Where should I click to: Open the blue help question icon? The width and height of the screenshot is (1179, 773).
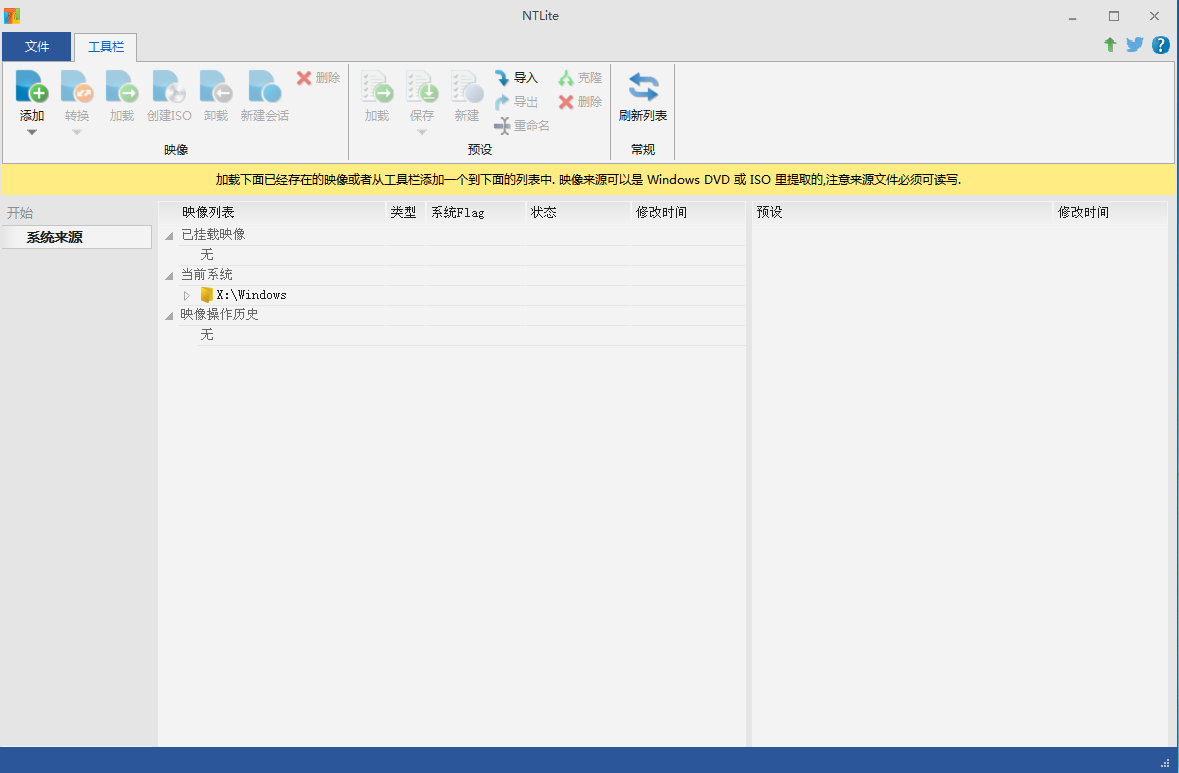pos(1160,45)
